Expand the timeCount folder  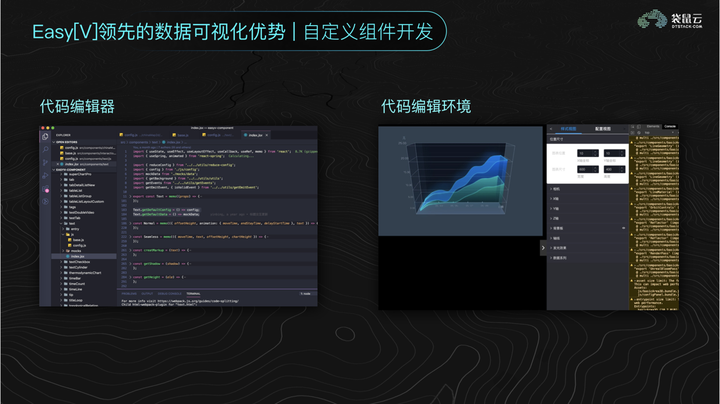(x=84, y=284)
